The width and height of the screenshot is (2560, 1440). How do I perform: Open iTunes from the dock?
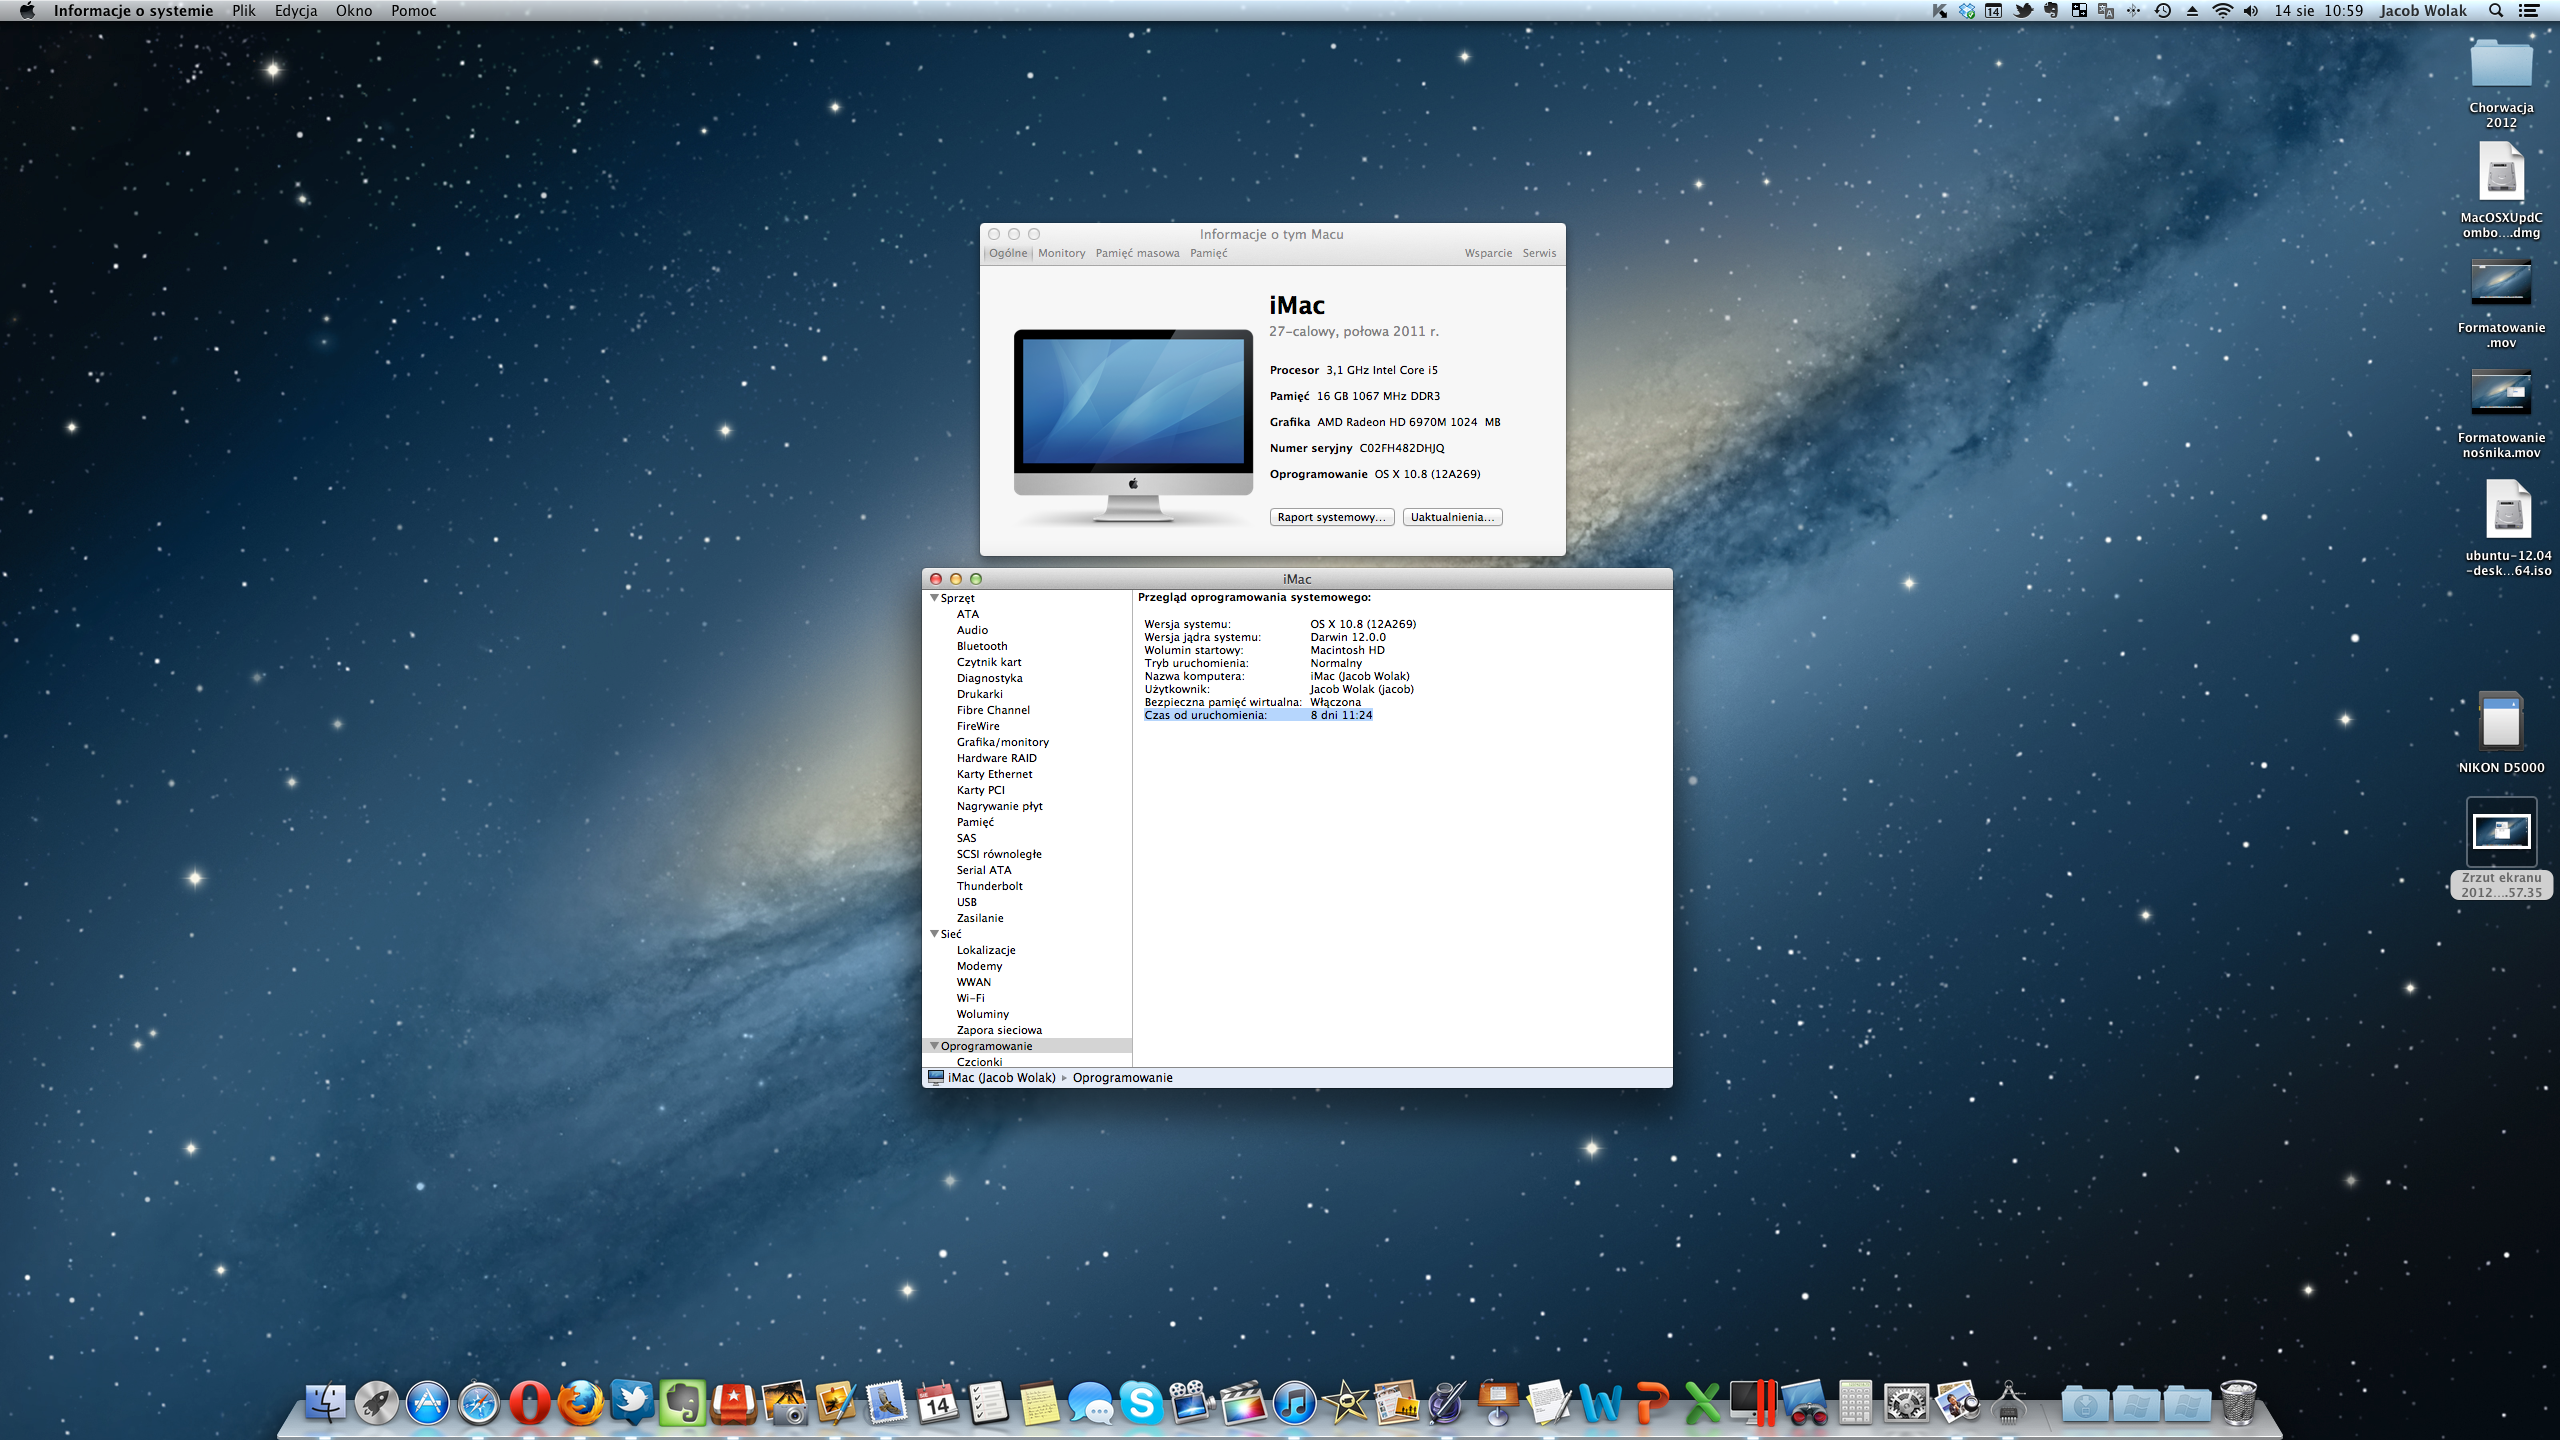(1294, 1402)
